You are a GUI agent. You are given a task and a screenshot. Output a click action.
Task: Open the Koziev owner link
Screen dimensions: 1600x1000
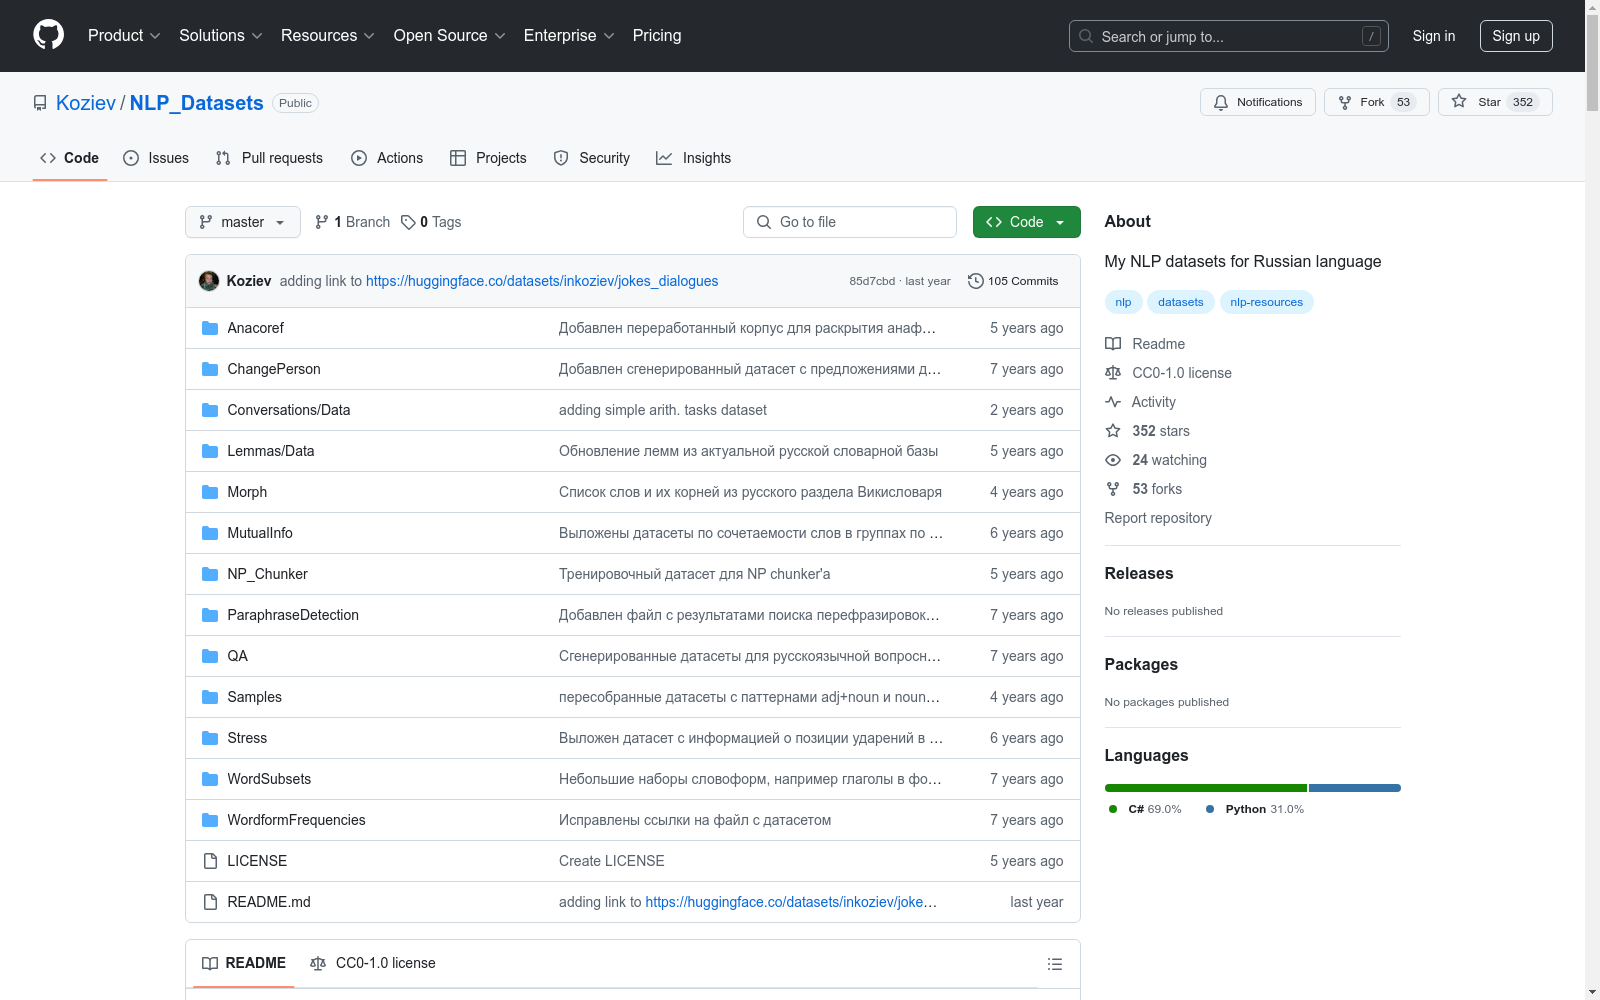tap(86, 103)
